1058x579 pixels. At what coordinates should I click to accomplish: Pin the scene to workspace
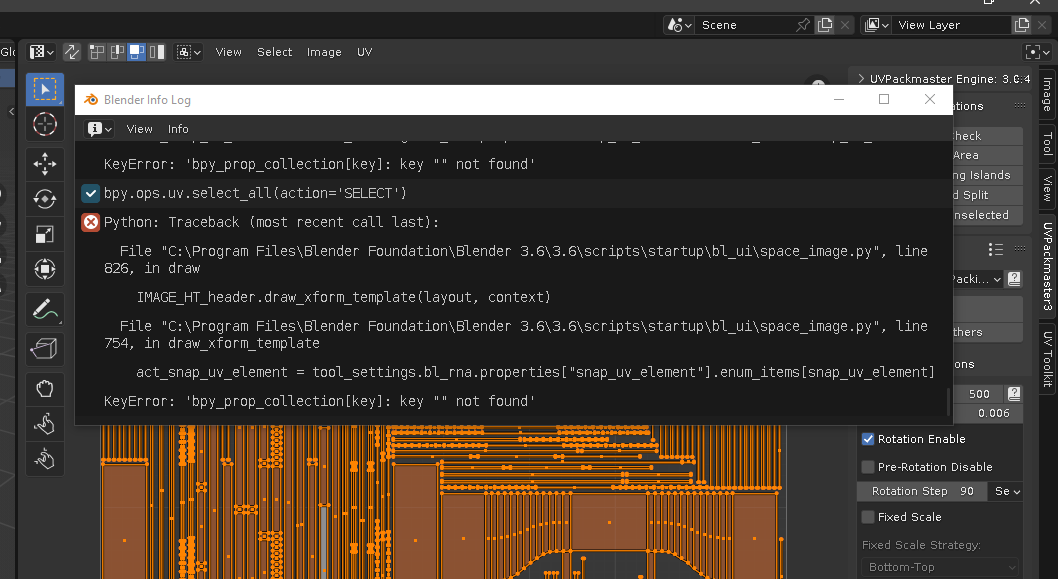click(x=803, y=25)
